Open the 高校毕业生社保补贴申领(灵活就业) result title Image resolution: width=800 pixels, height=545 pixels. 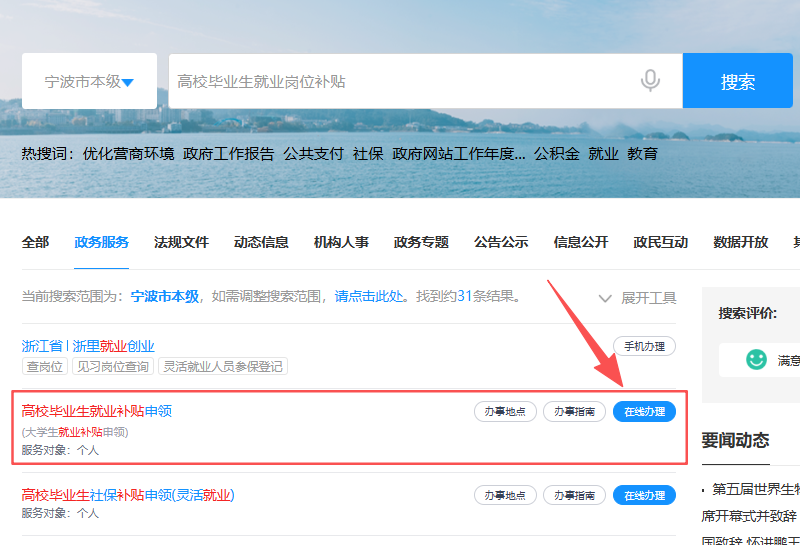tap(128, 494)
